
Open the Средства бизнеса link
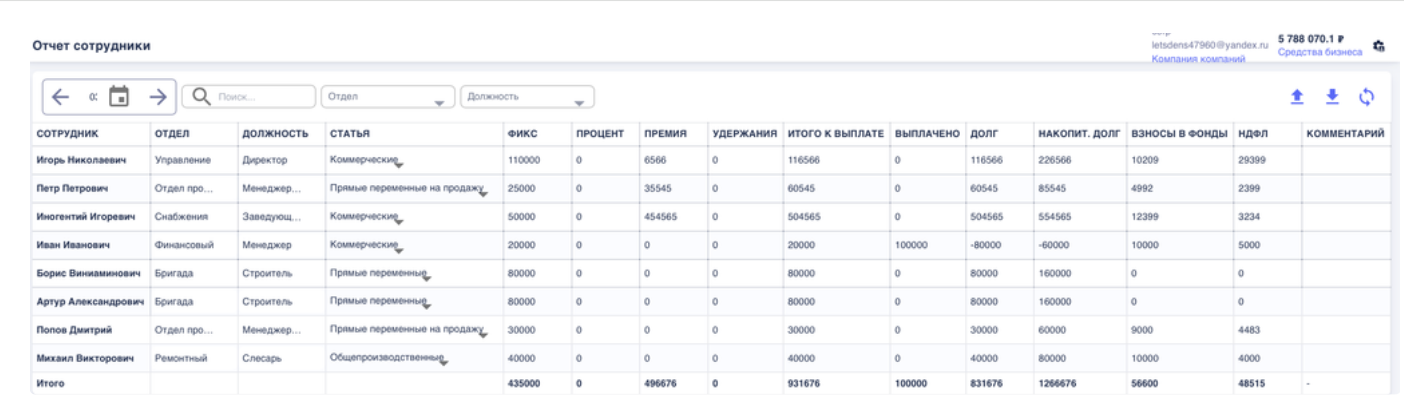1319,52
